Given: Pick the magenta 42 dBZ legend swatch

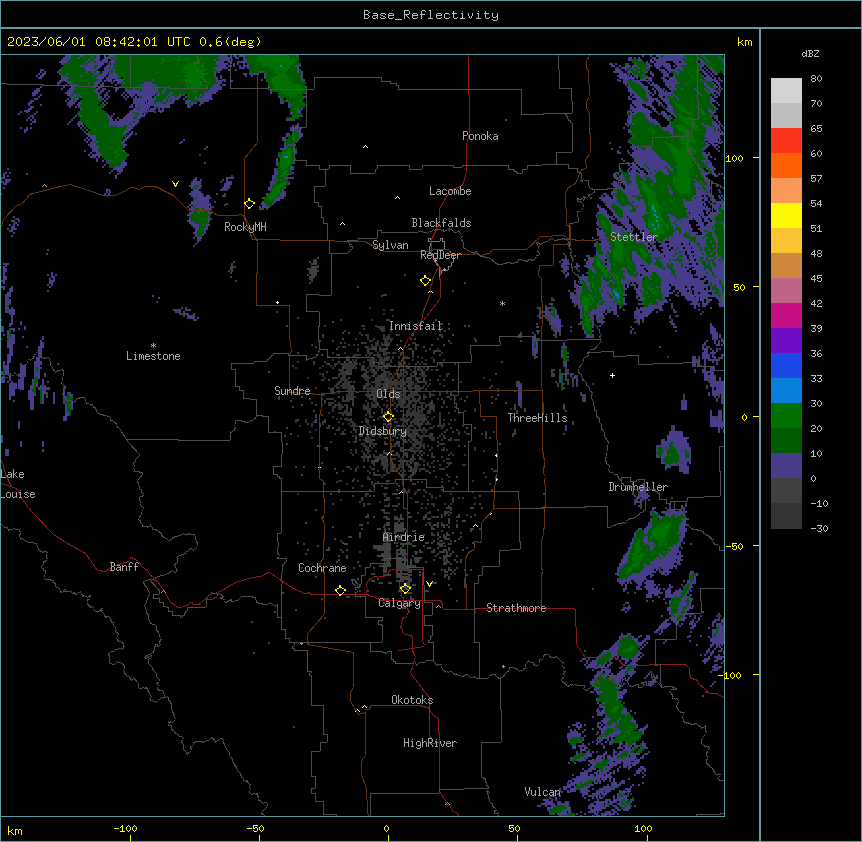Looking at the screenshot, I should (786, 315).
